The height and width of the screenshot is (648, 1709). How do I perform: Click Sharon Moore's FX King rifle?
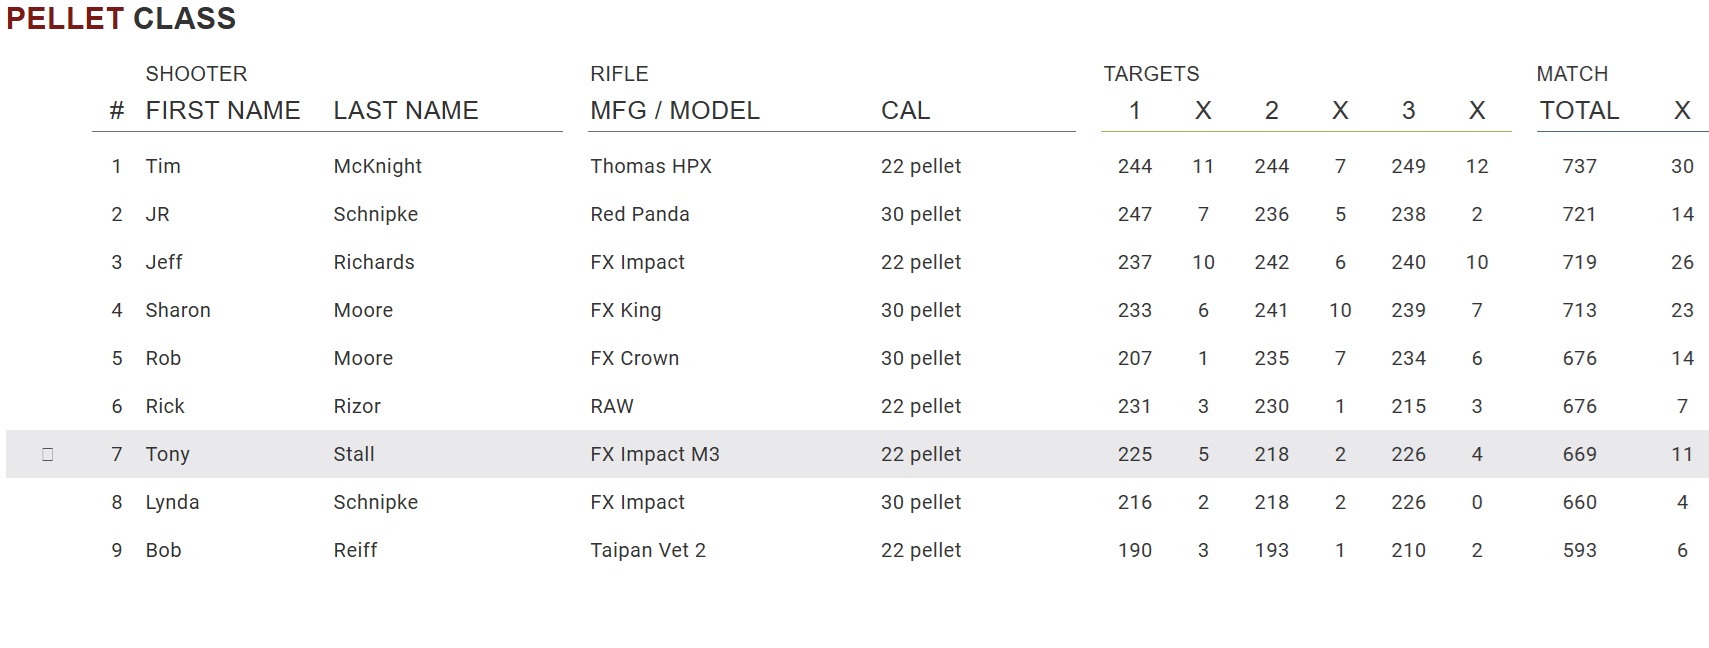(626, 310)
